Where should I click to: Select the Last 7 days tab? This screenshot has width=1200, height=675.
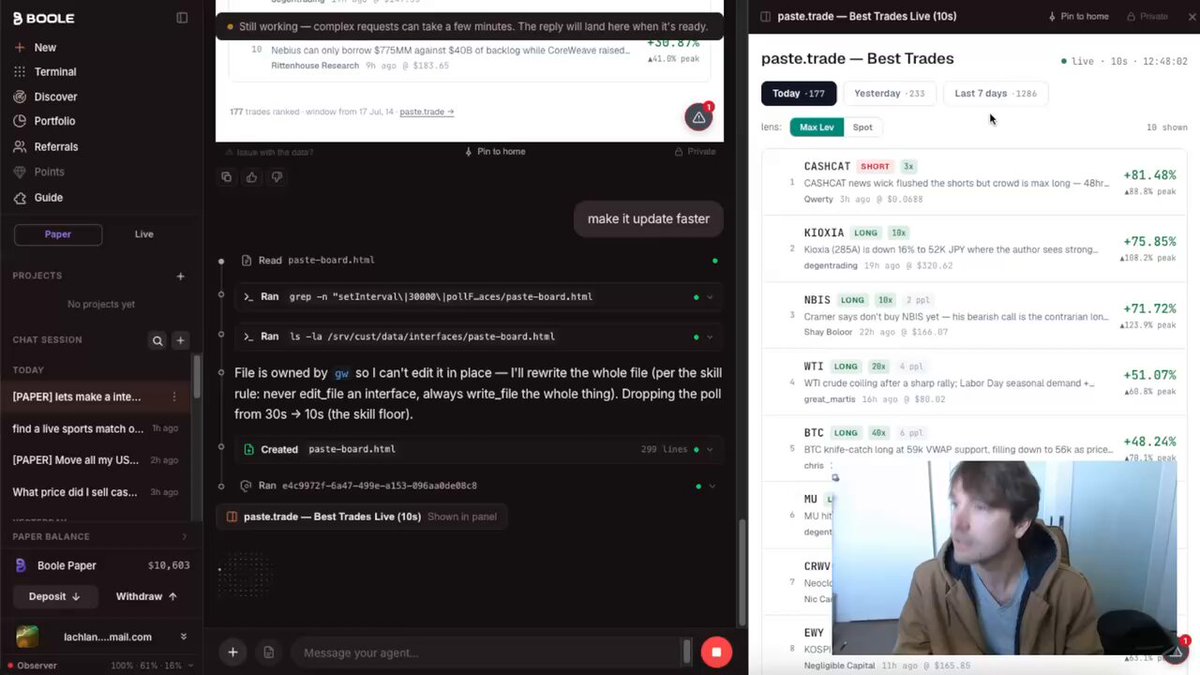point(995,93)
